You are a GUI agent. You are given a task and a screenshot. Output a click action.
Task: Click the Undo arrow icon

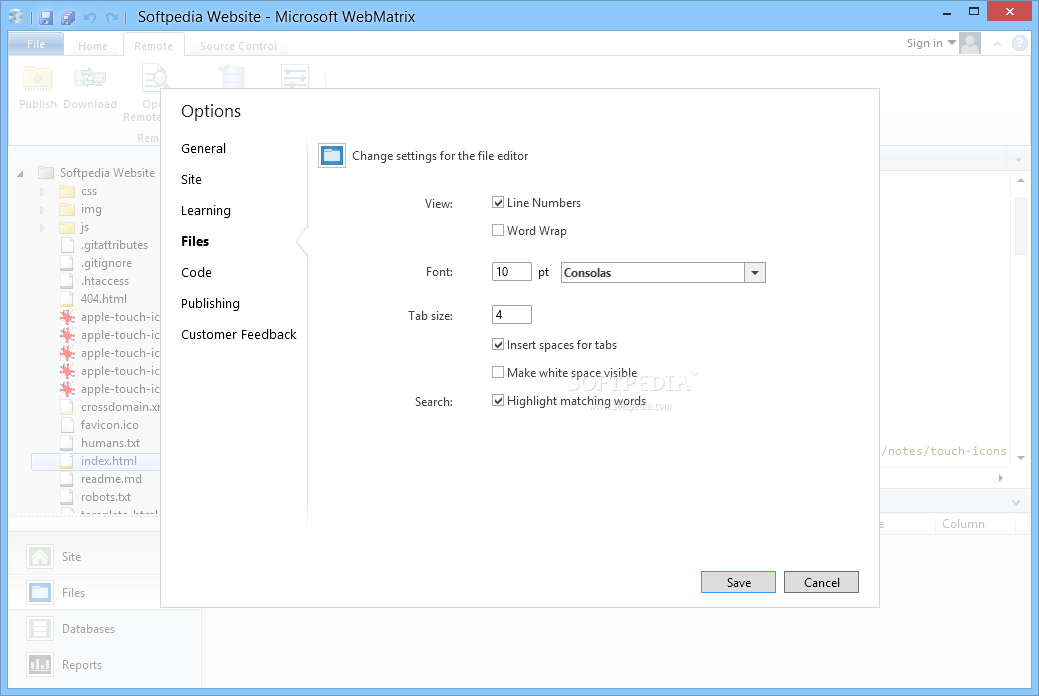tap(90, 17)
